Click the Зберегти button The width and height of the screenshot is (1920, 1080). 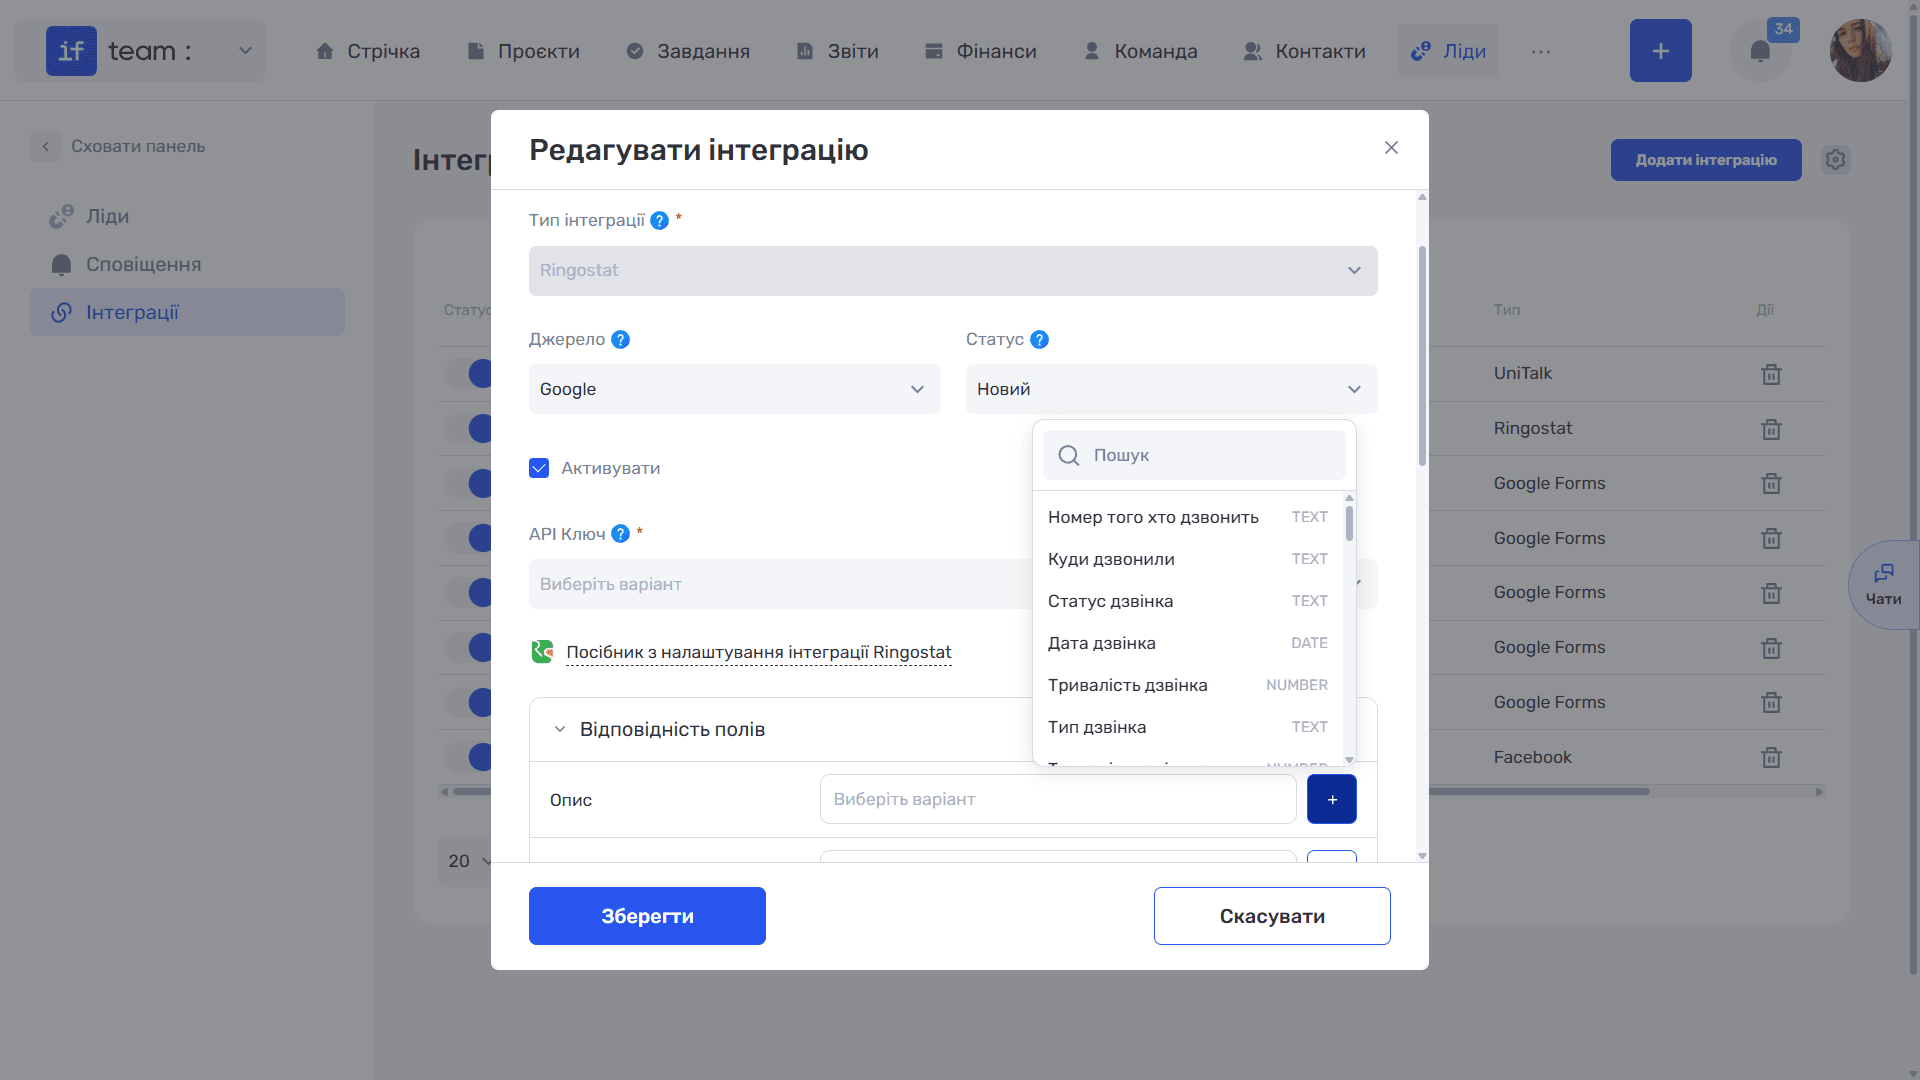coord(647,916)
